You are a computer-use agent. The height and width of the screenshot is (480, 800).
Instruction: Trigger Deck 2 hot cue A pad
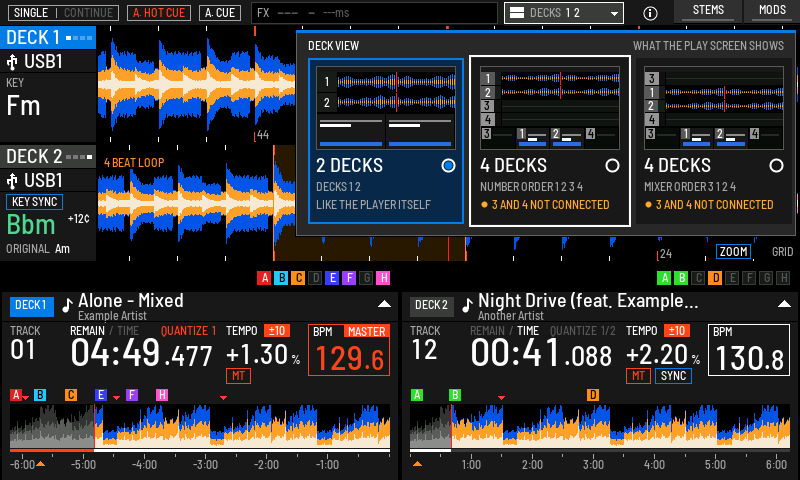click(x=664, y=278)
